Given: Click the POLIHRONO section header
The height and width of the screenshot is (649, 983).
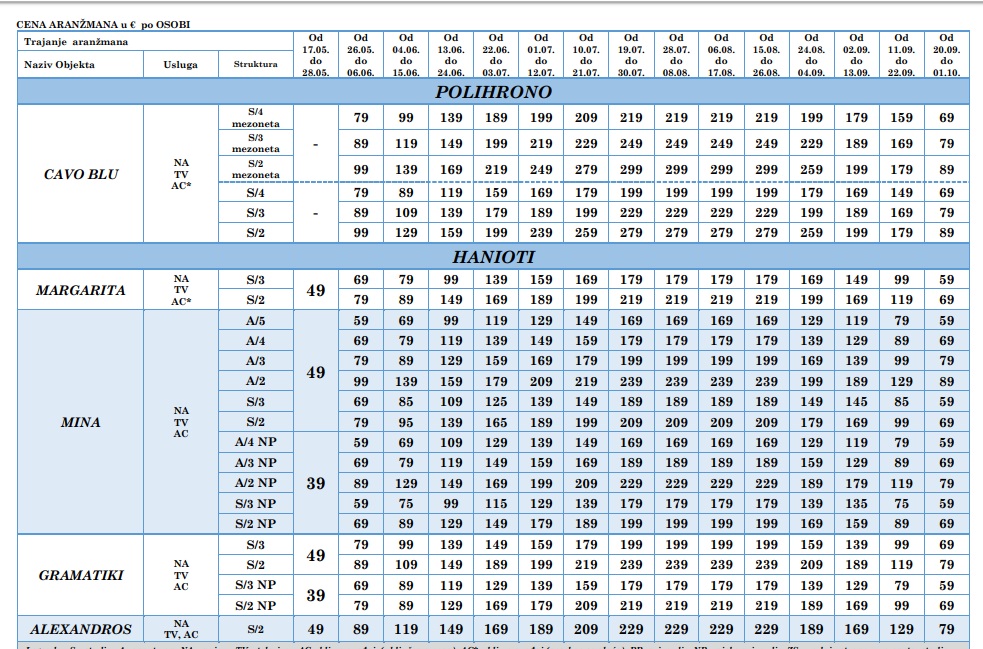Looking at the screenshot, I should click(492, 92).
